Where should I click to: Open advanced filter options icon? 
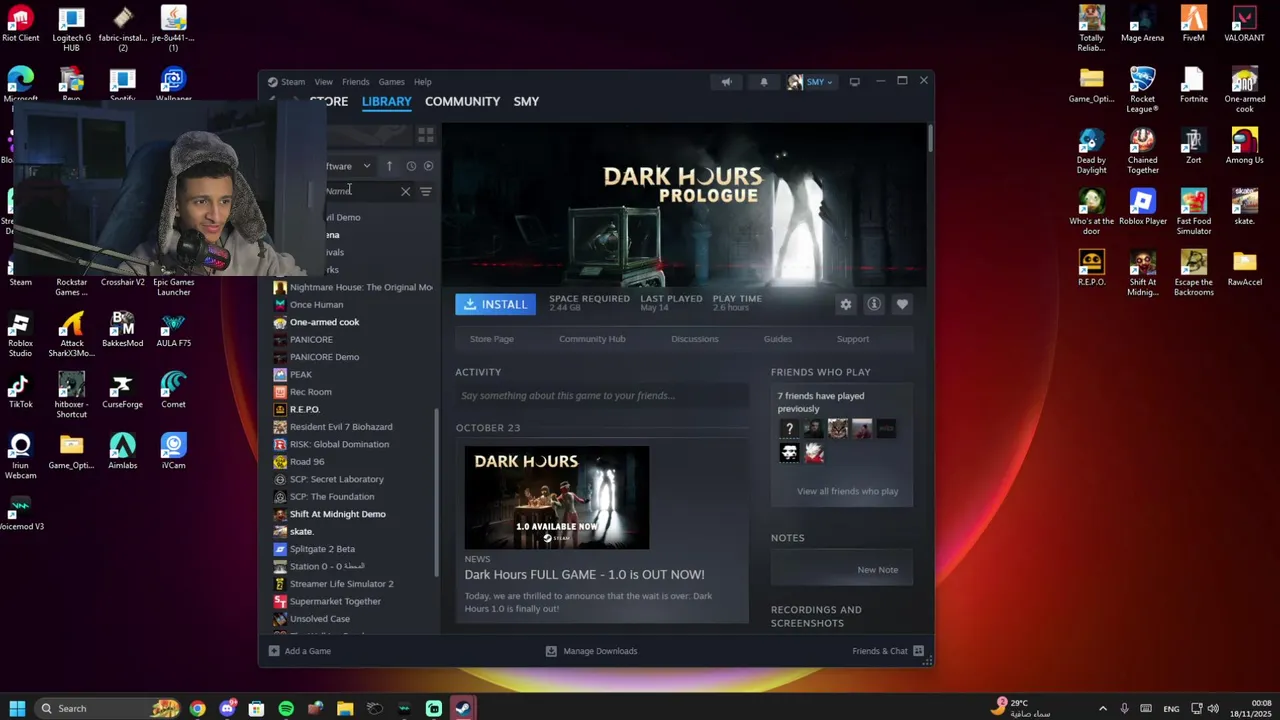tap(426, 191)
